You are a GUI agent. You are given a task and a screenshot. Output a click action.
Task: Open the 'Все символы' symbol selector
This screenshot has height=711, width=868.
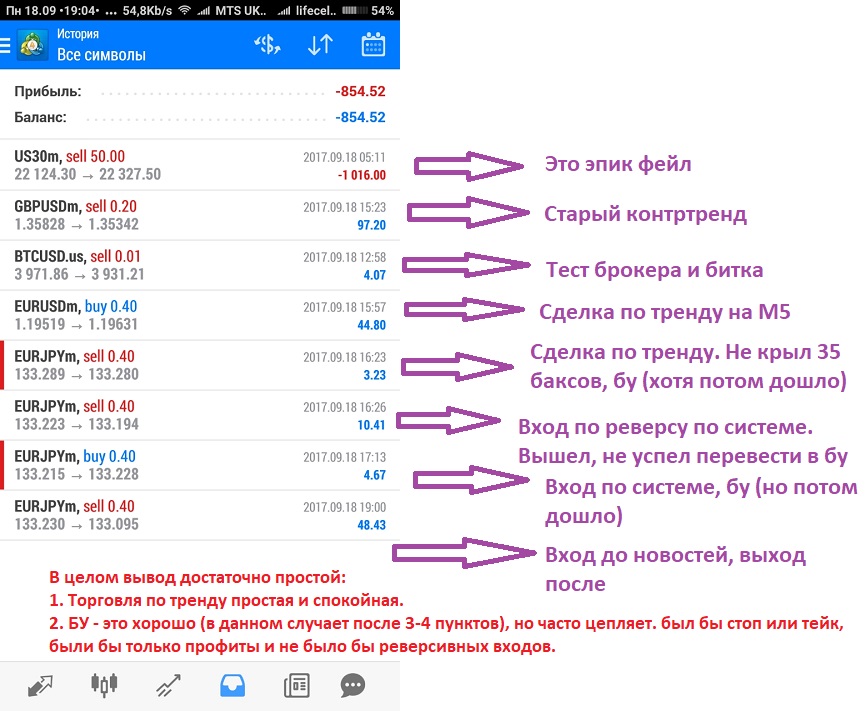pyautogui.click(x=101, y=55)
